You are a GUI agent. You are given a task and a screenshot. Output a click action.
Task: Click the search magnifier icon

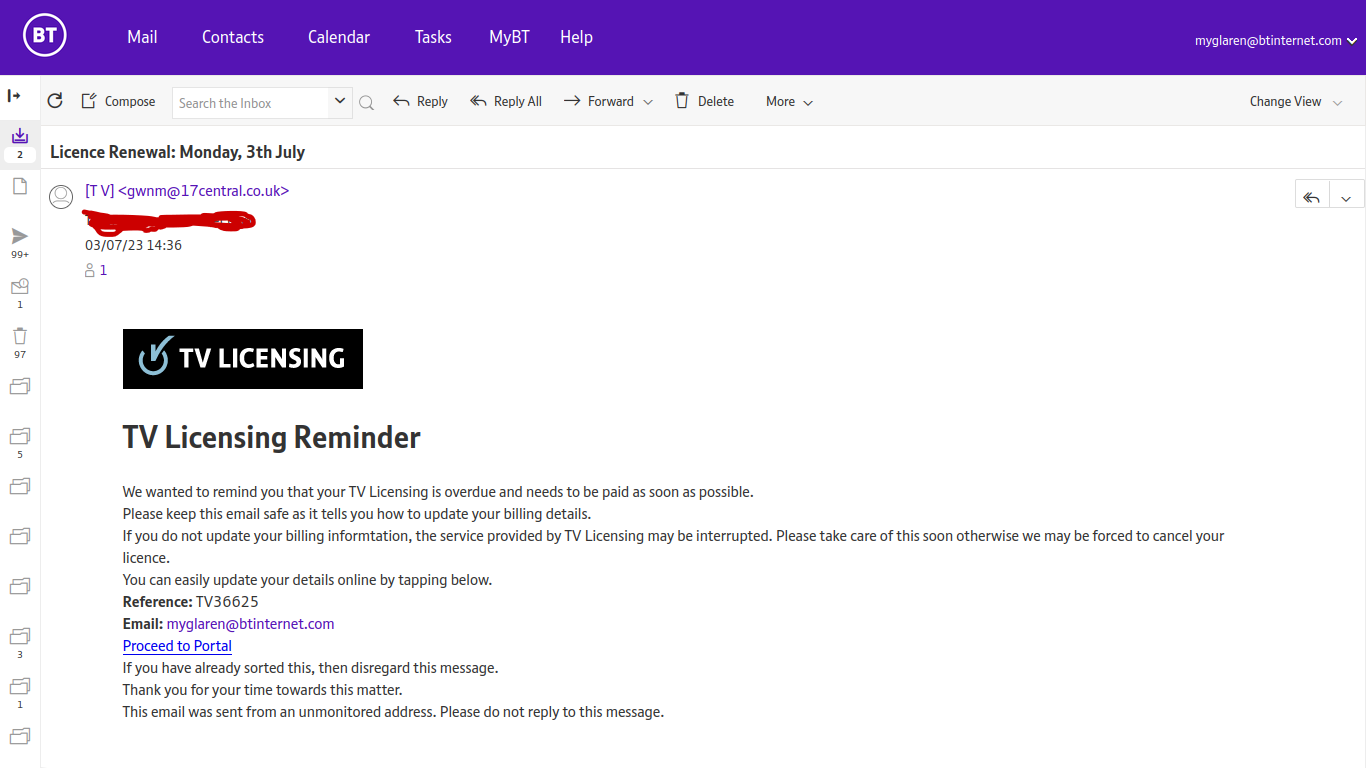[367, 102]
